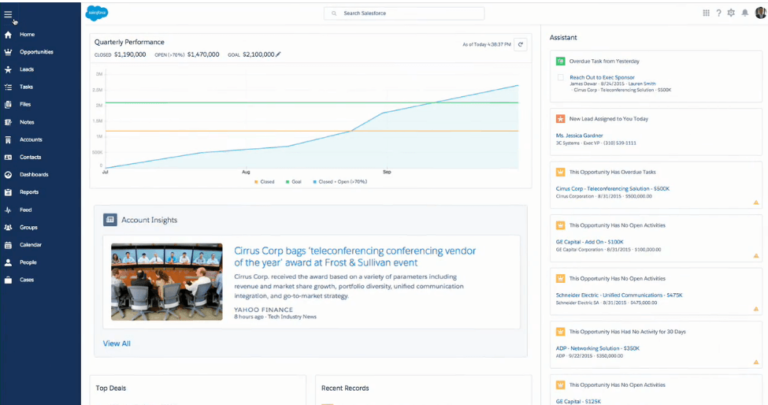Click the $2,100,000 goal value
Screen dimensions: 768x405
[259, 54]
